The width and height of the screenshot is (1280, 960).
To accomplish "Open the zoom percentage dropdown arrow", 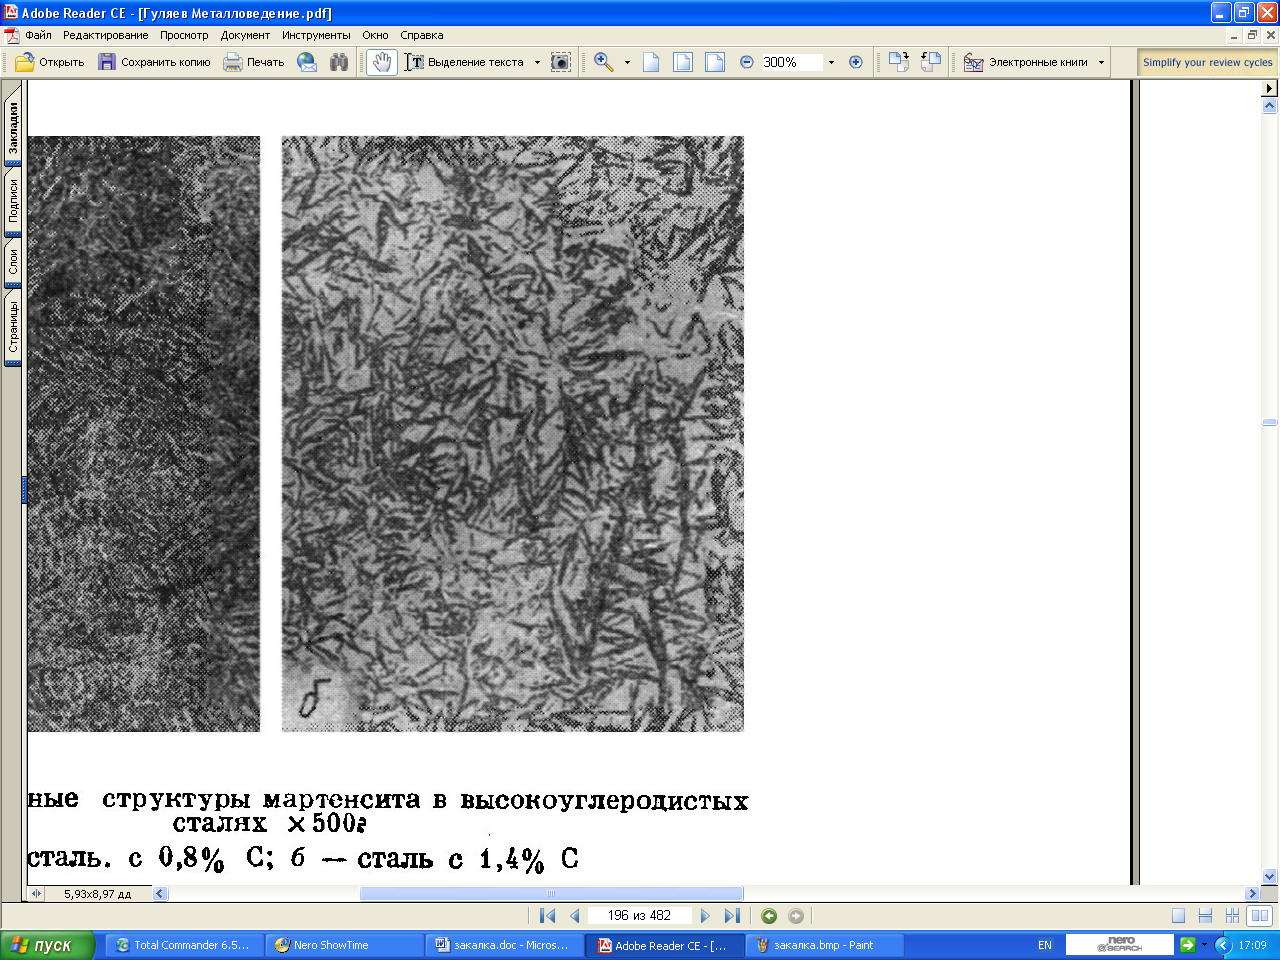I will pos(831,62).
